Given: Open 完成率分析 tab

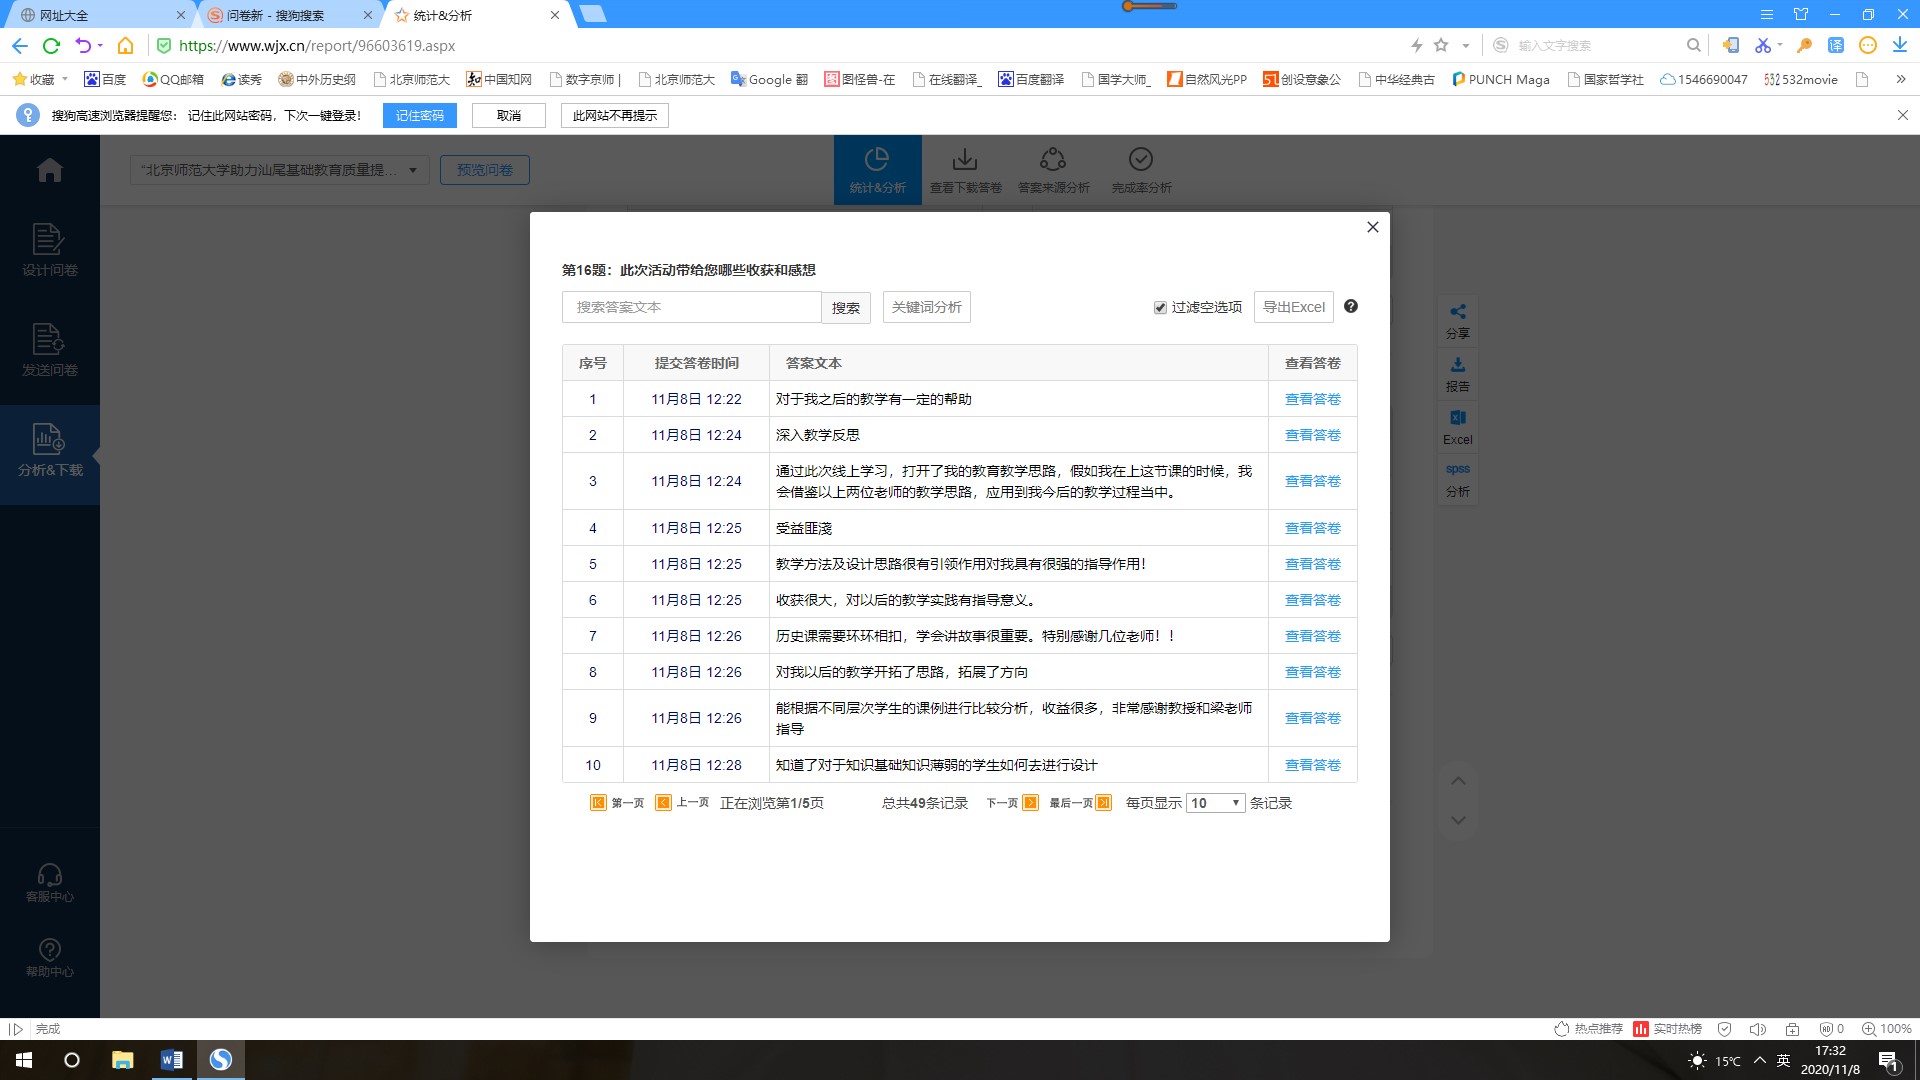Looking at the screenshot, I should (x=1141, y=170).
